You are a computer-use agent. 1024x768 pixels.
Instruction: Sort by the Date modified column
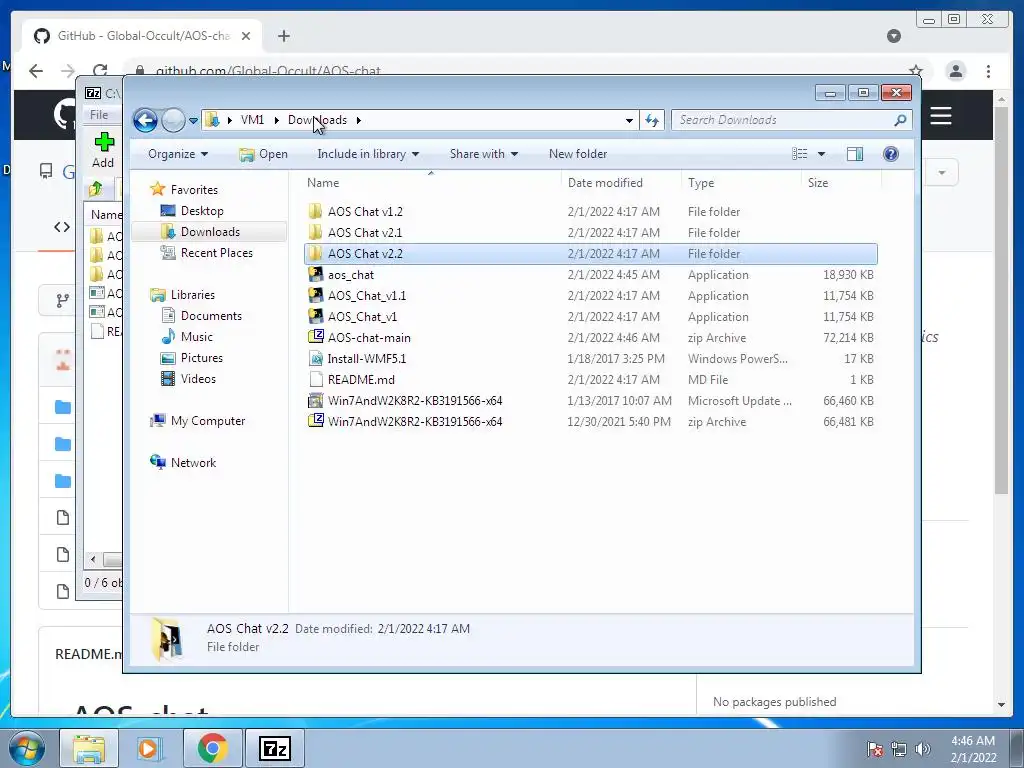pyautogui.click(x=605, y=183)
